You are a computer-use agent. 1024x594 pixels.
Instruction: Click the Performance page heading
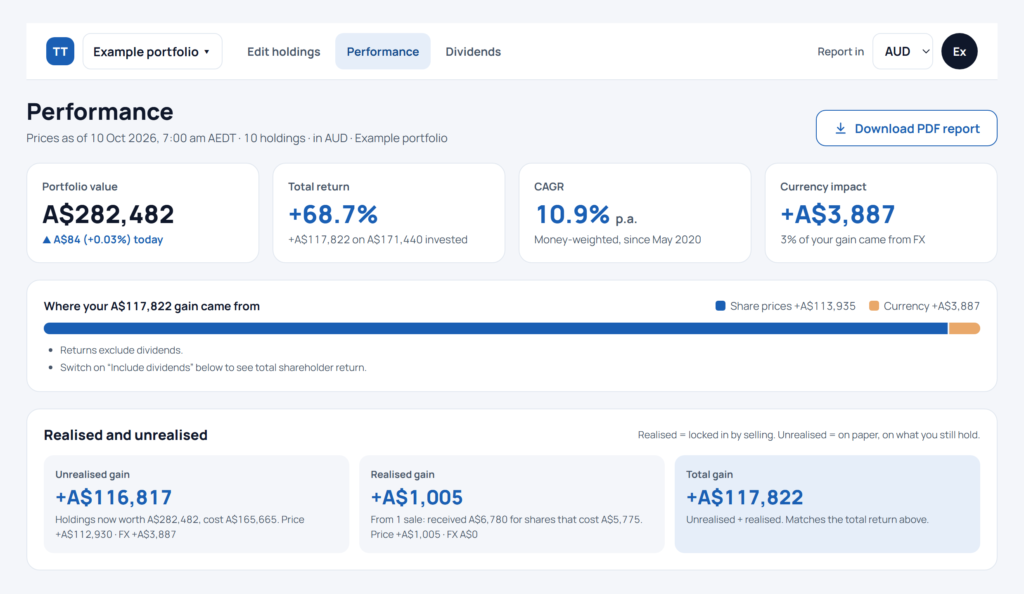pos(100,112)
